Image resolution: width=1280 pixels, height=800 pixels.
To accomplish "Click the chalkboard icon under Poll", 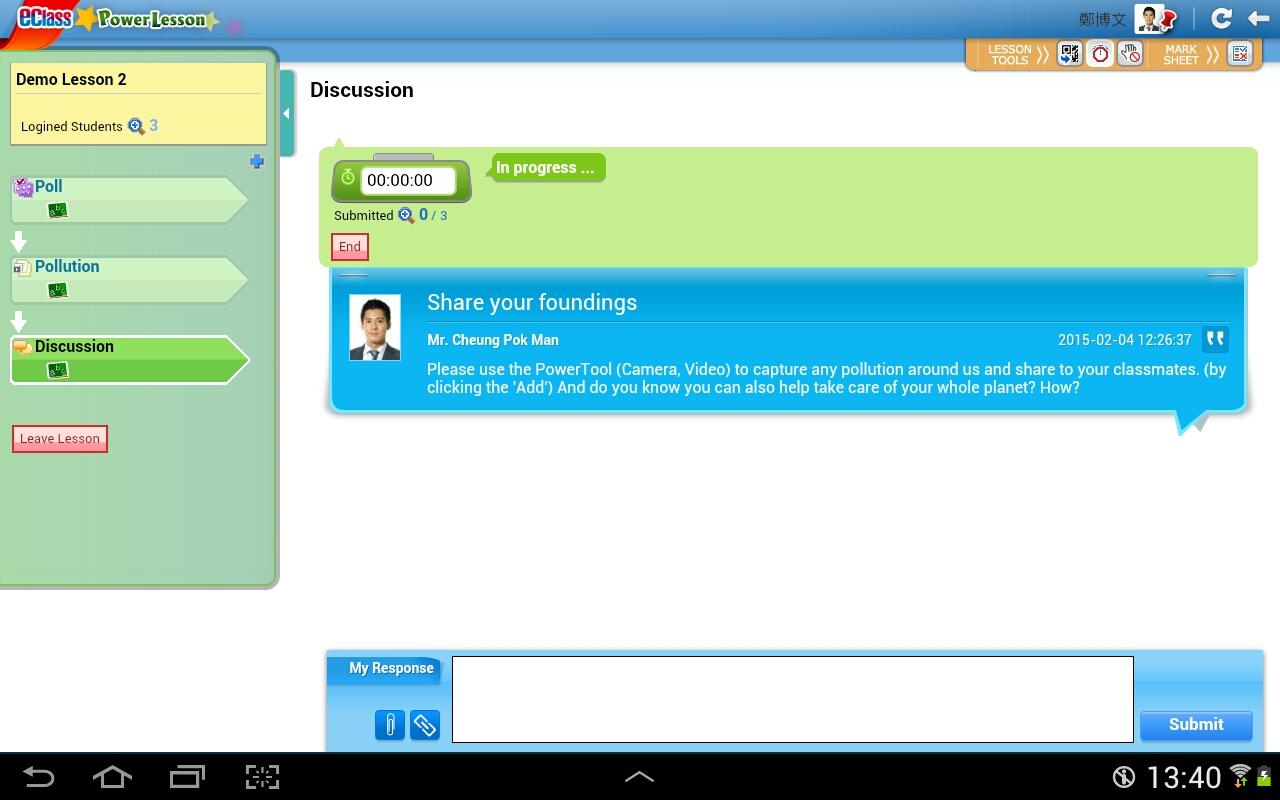I will click(58, 211).
